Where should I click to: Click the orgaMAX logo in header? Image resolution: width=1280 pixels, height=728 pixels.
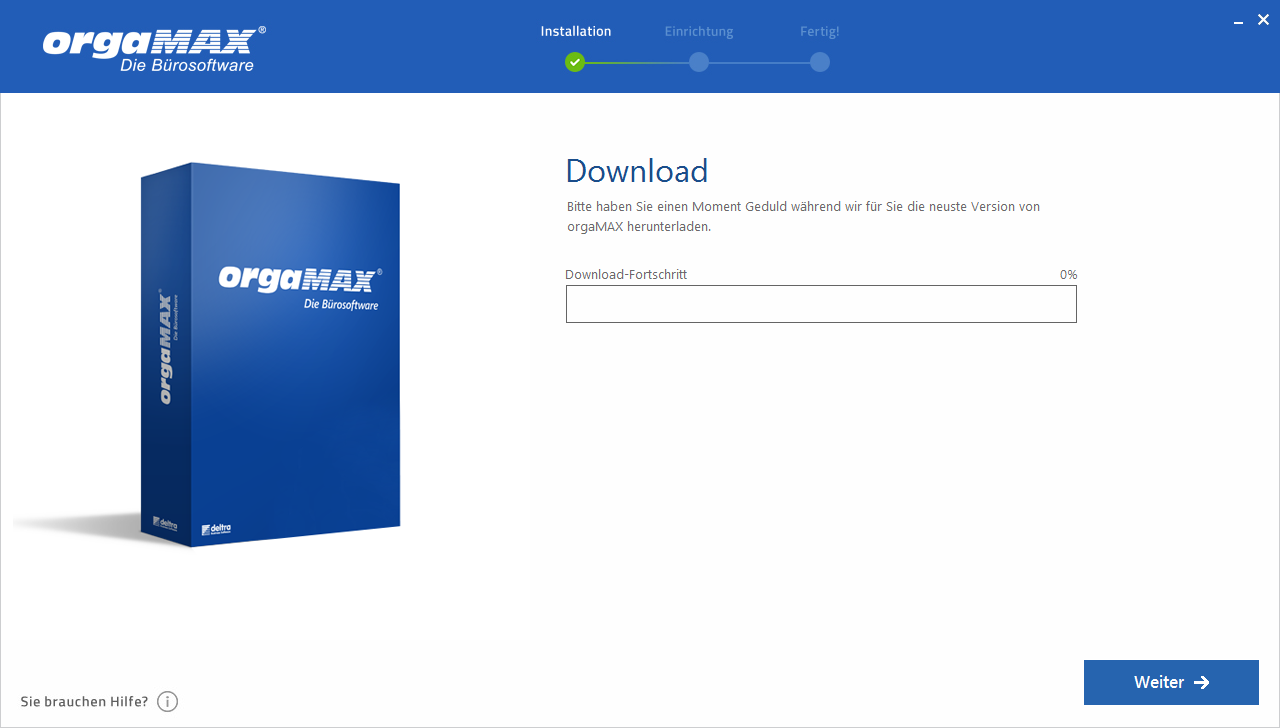point(155,47)
